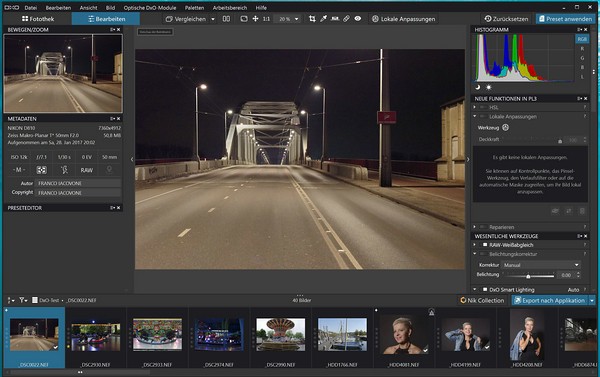Click the Werkzeug local adjustment icon
This screenshot has width=600, height=377.
pyautogui.click(x=505, y=128)
